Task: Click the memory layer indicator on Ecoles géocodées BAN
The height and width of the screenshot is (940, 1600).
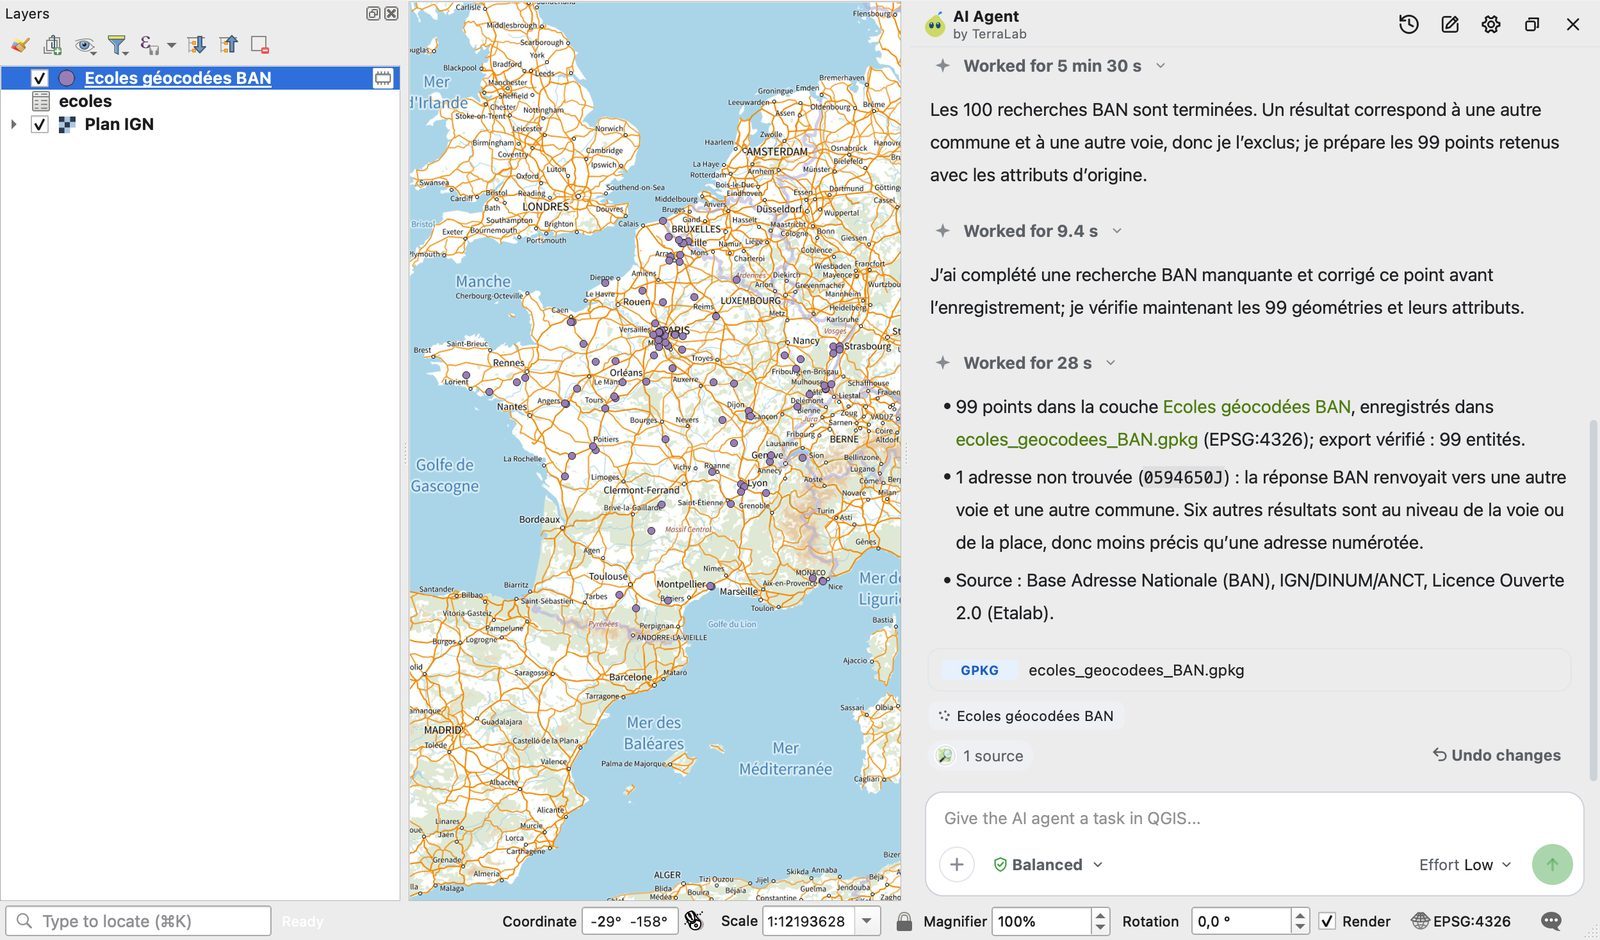Action: pyautogui.click(x=383, y=78)
